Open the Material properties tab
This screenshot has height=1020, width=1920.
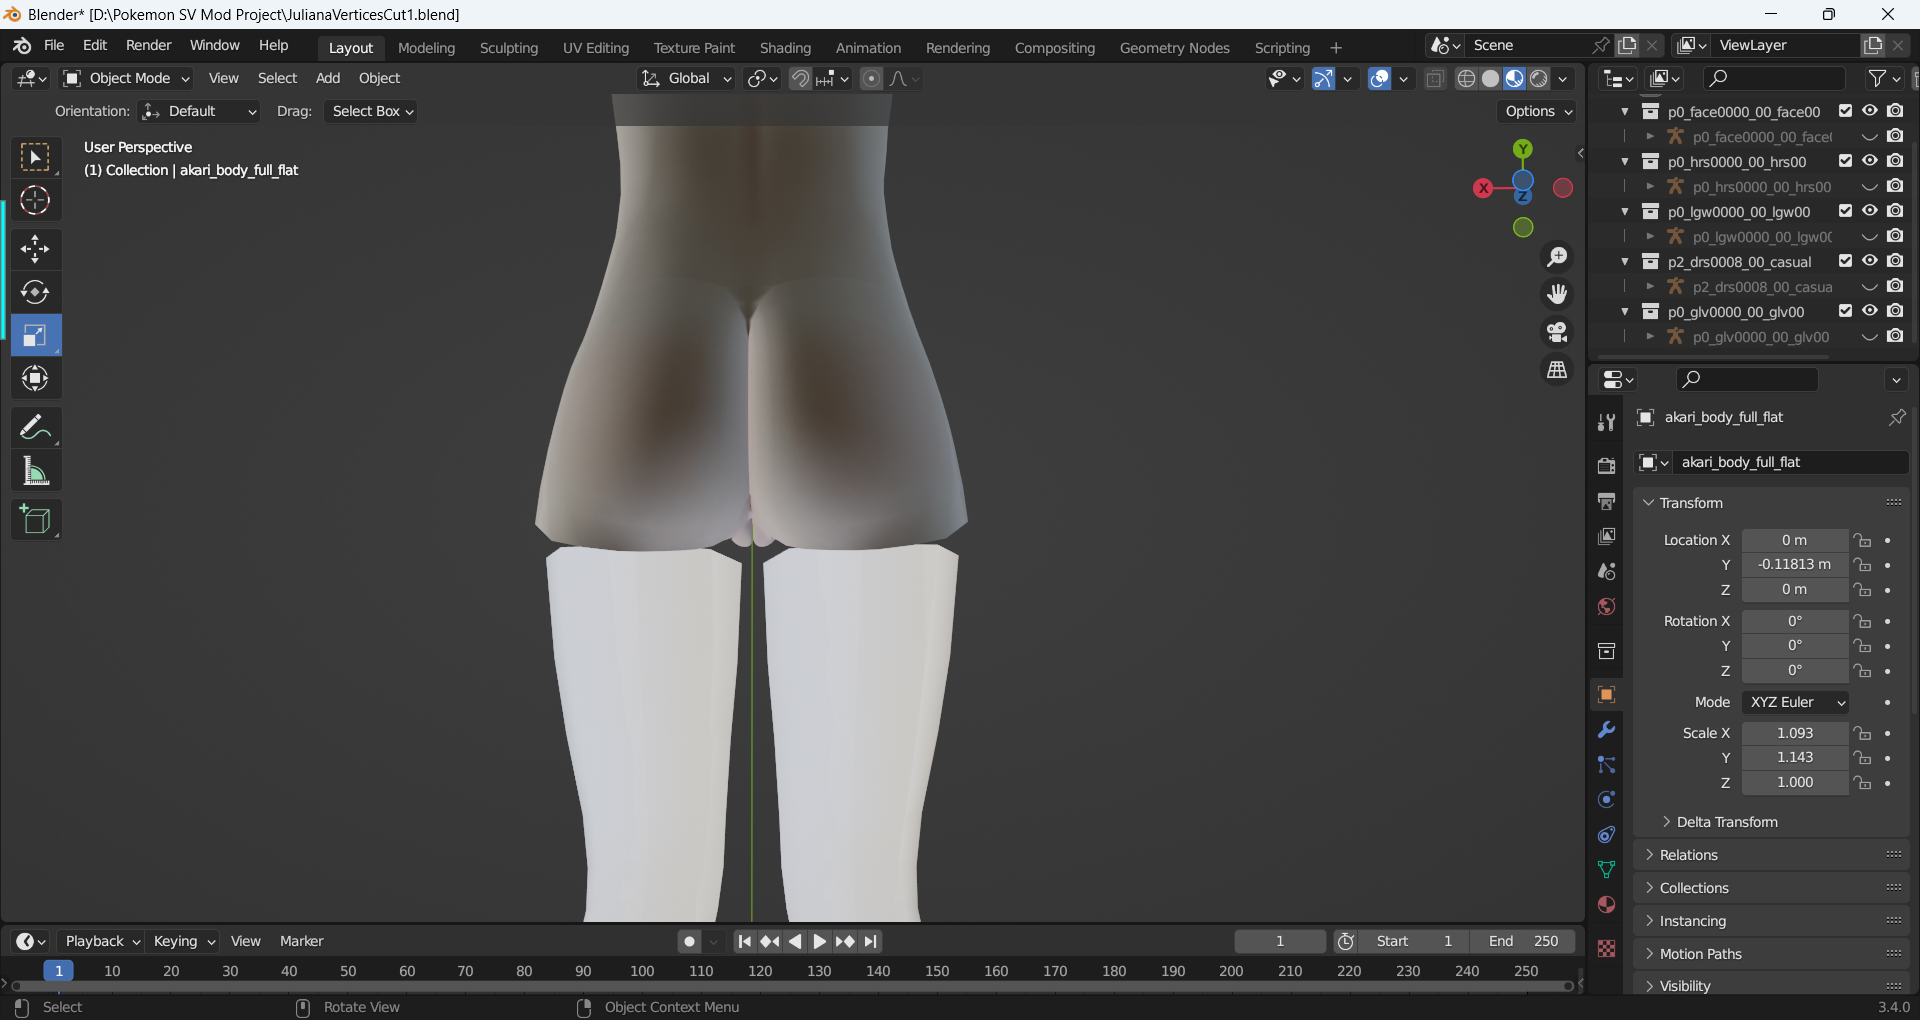click(1607, 904)
